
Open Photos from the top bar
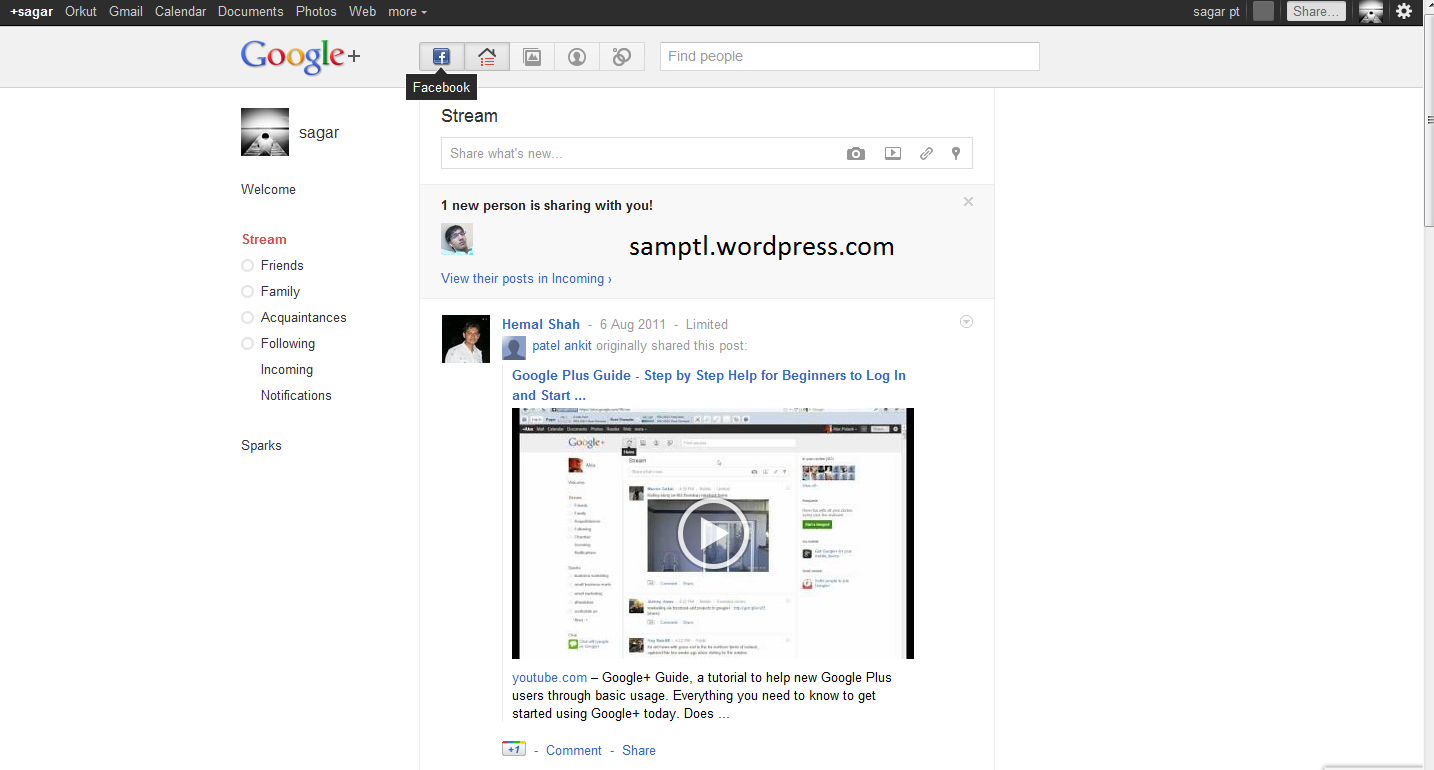[x=316, y=12]
